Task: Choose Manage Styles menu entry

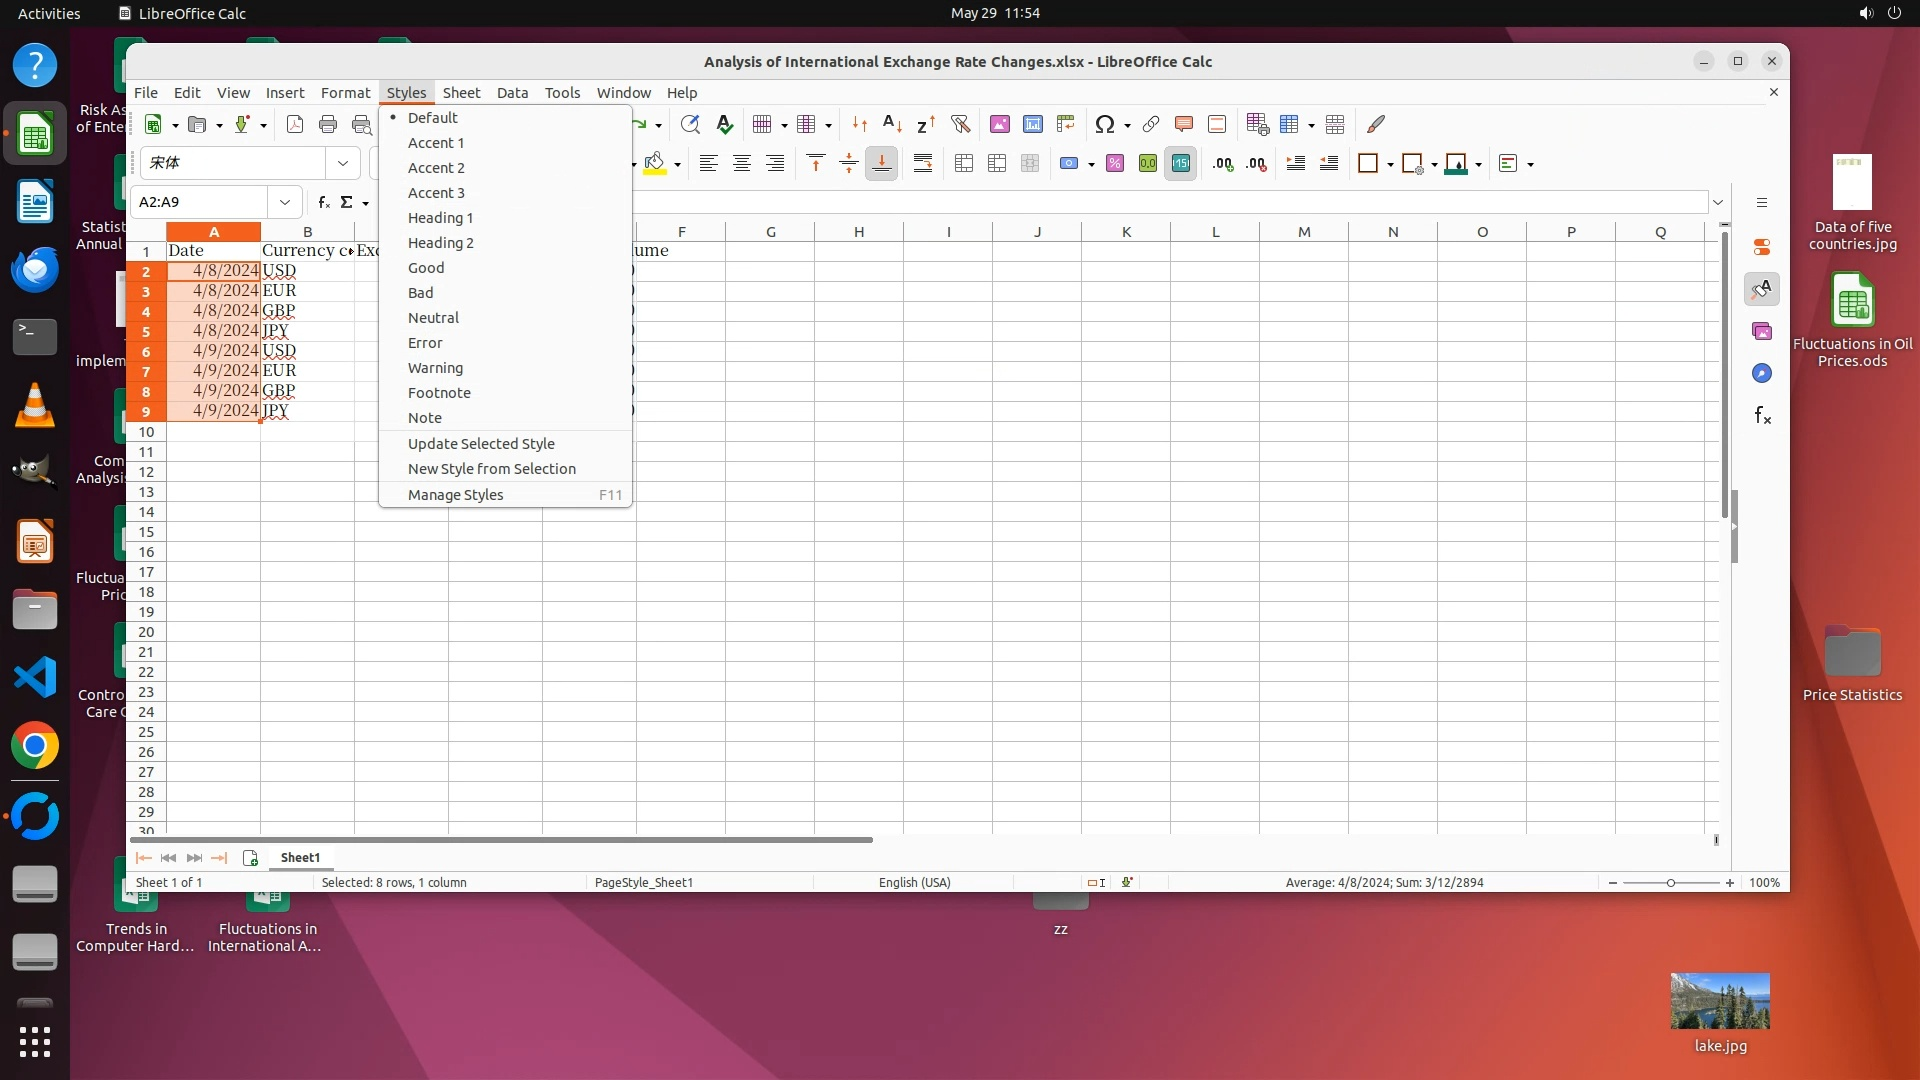Action: tap(455, 495)
